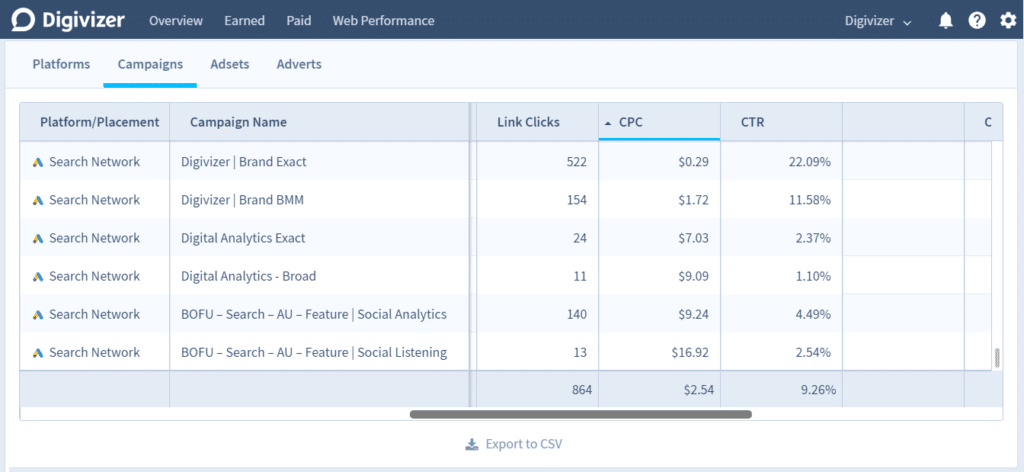Click Google Ads icon in Brand Exact row
The image size is (1024, 472).
pos(38,162)
